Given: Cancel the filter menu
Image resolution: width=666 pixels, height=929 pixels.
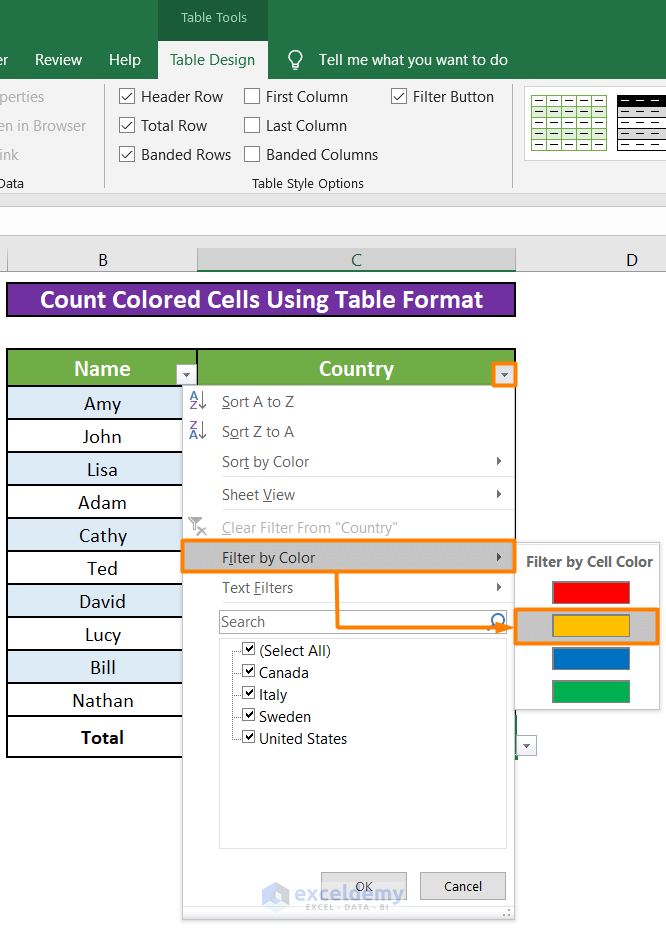Looking at the screenshot, I should pyautogui.click(x=462, y=886).
